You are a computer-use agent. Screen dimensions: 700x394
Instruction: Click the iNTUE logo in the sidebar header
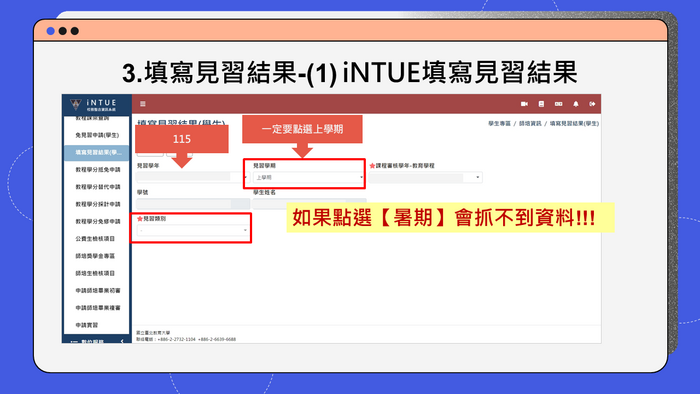[x=94, y=104]
